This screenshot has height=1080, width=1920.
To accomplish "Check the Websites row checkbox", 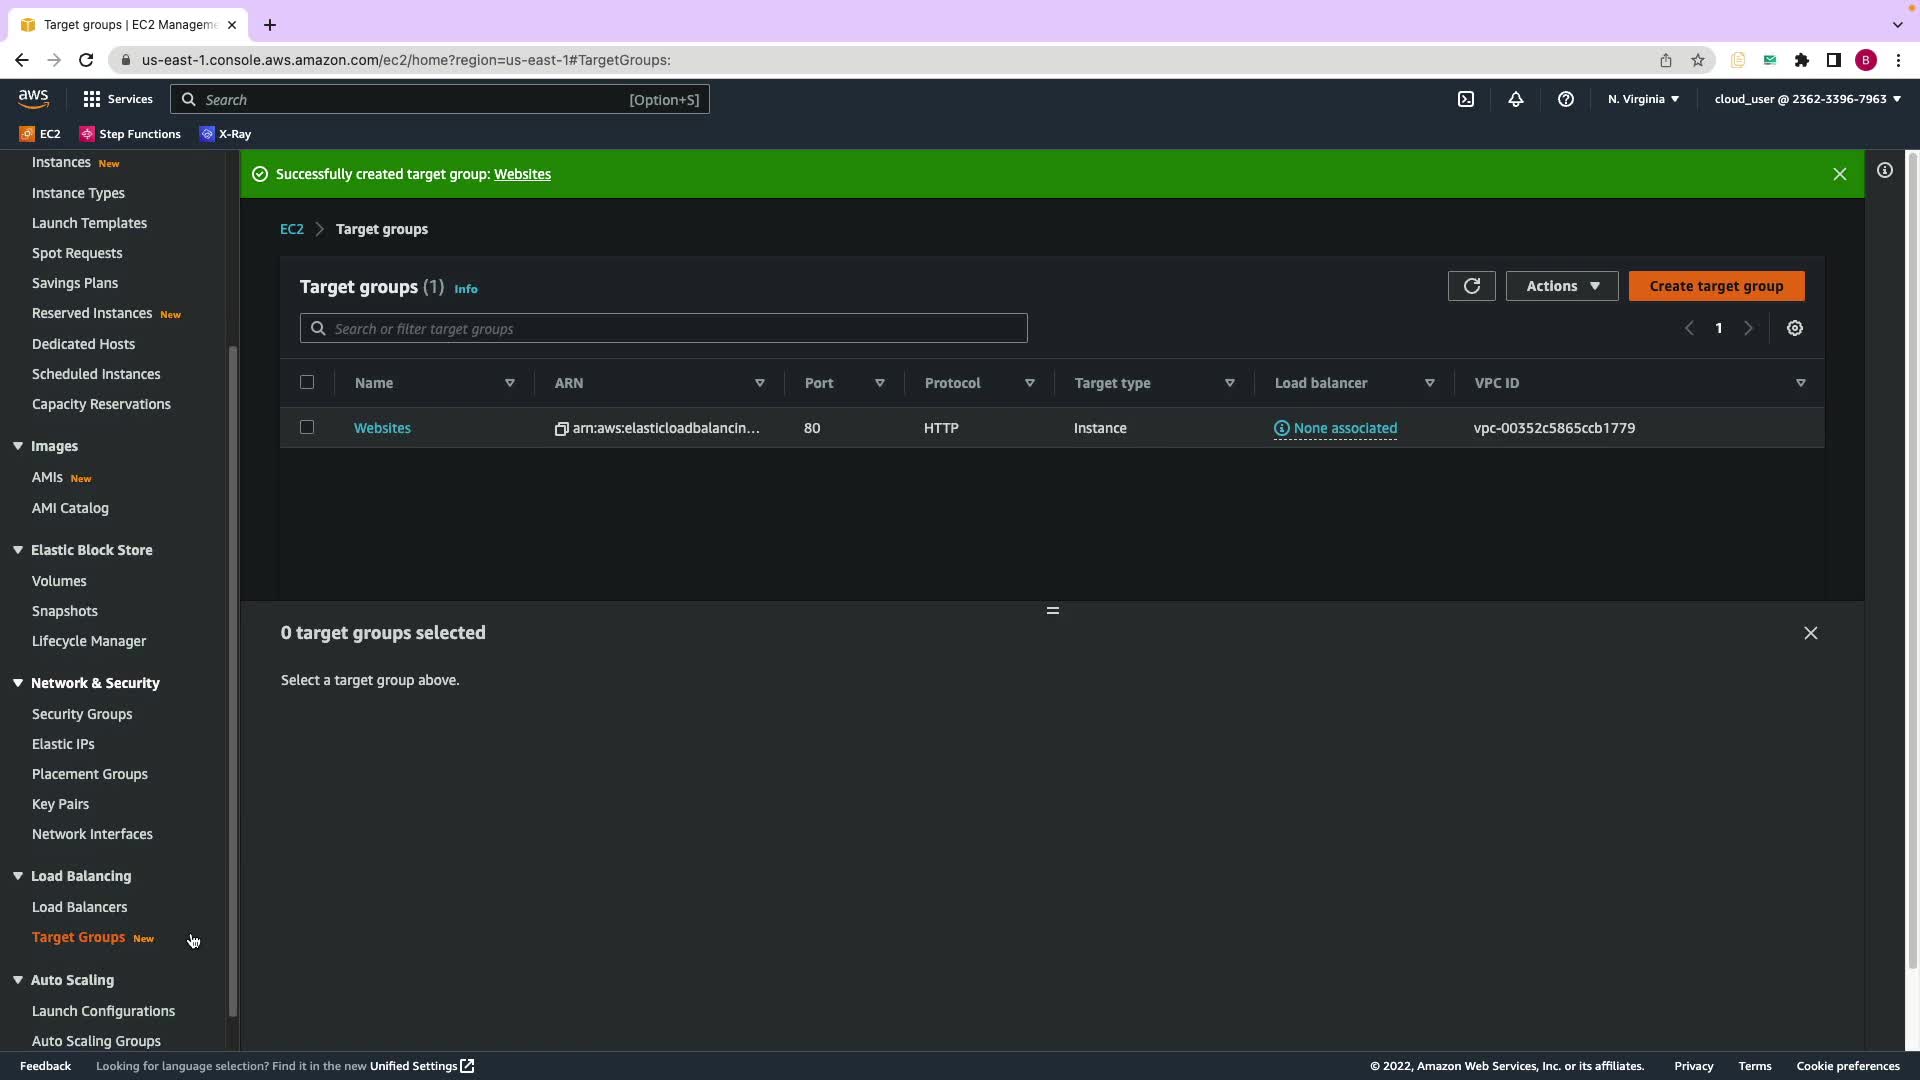I will (x=307, y=427).
